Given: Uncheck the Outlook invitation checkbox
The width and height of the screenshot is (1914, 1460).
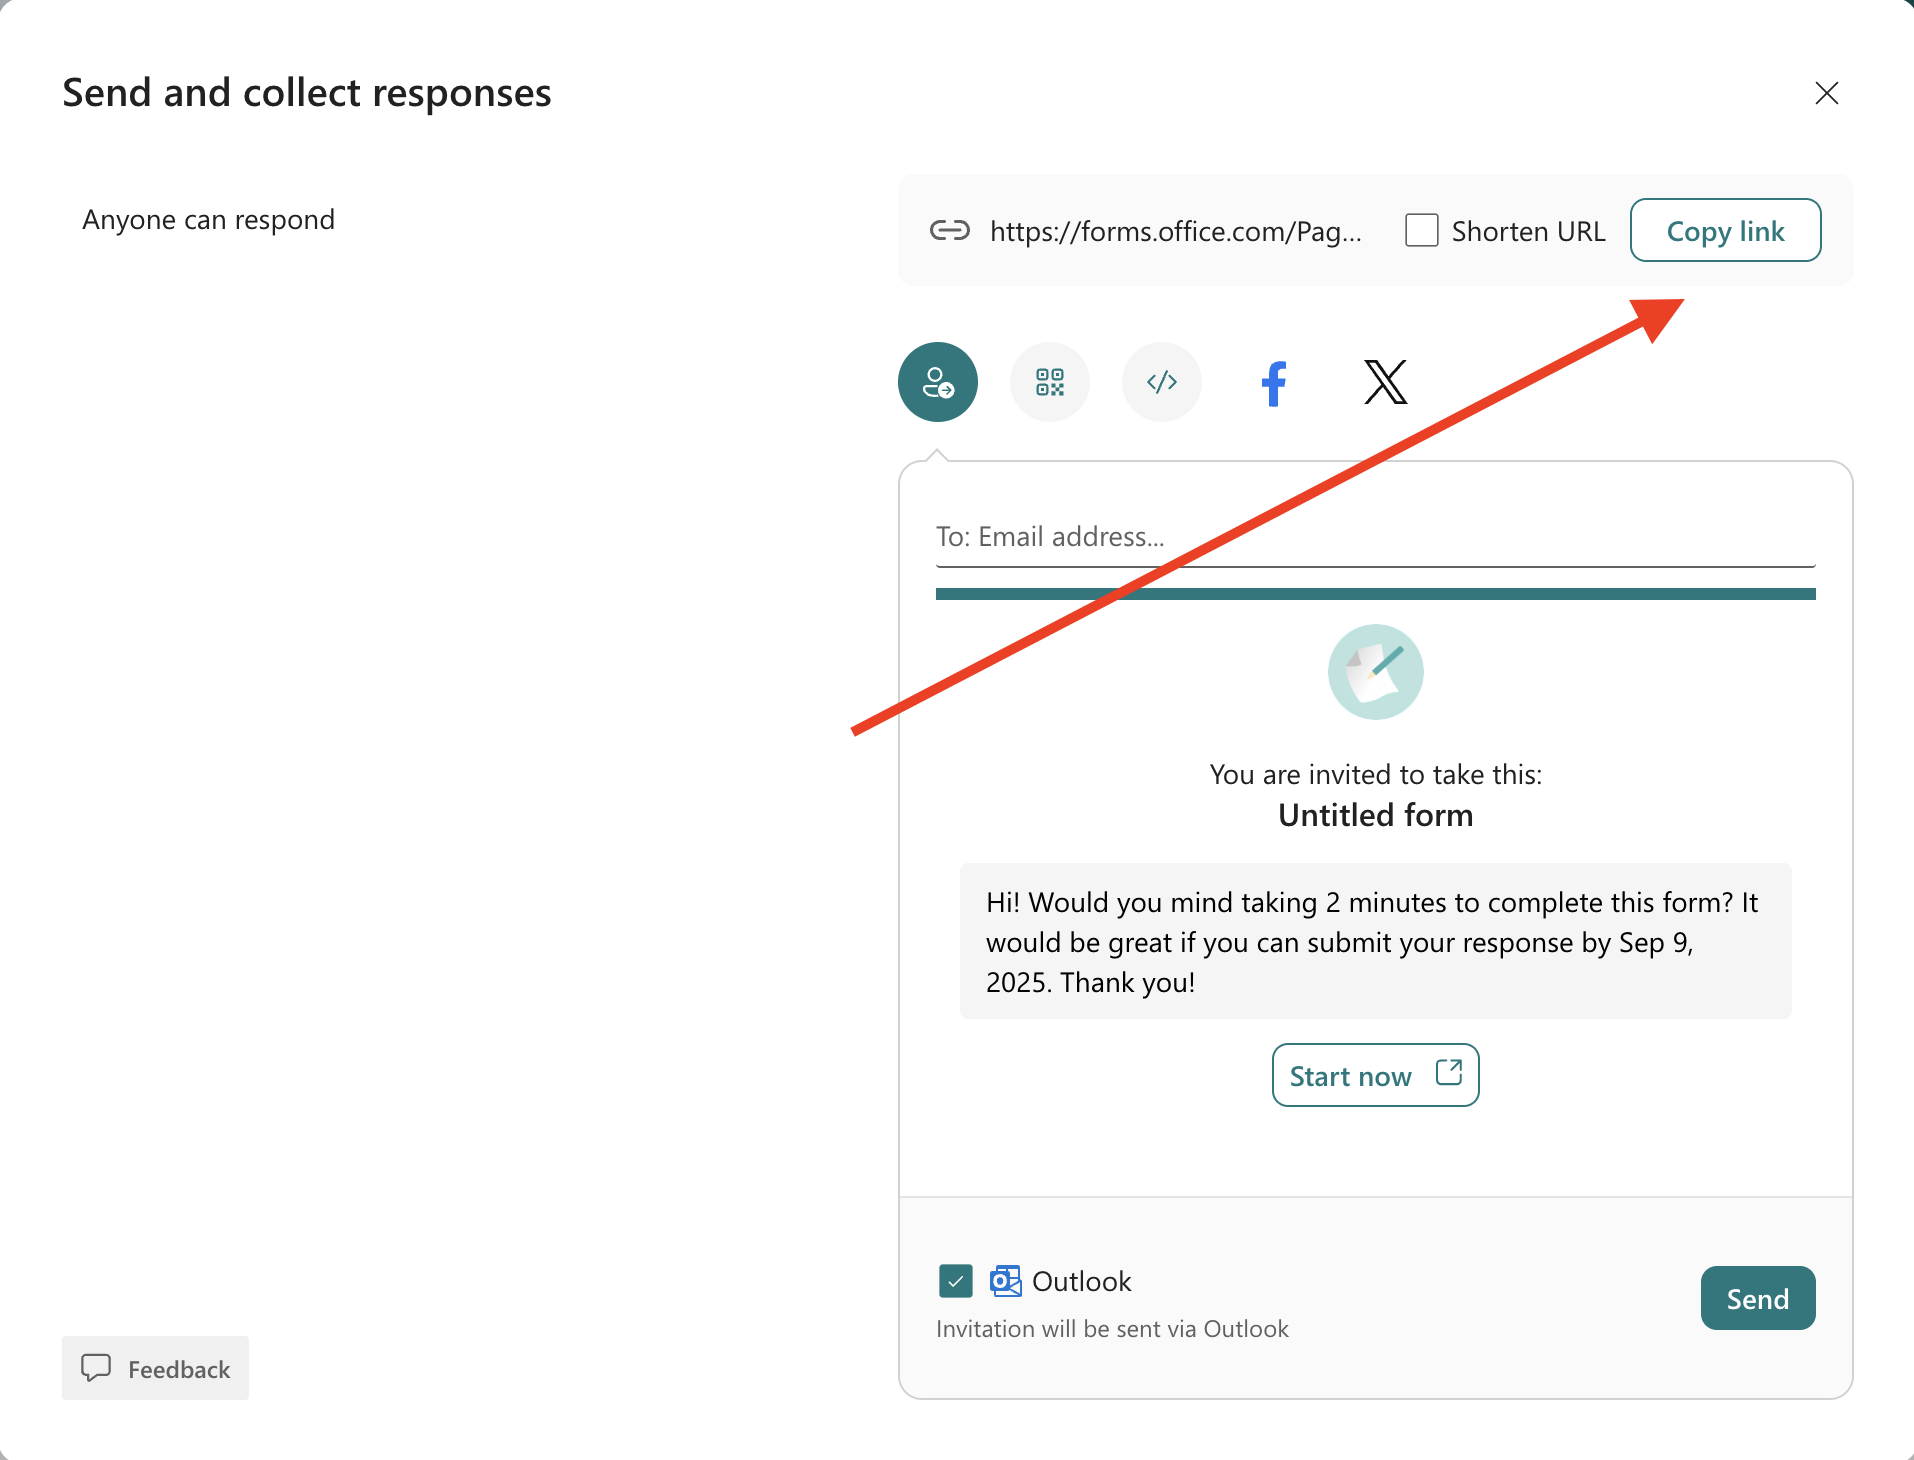Looking at the screenshot, I should [x=955, y=1281].
